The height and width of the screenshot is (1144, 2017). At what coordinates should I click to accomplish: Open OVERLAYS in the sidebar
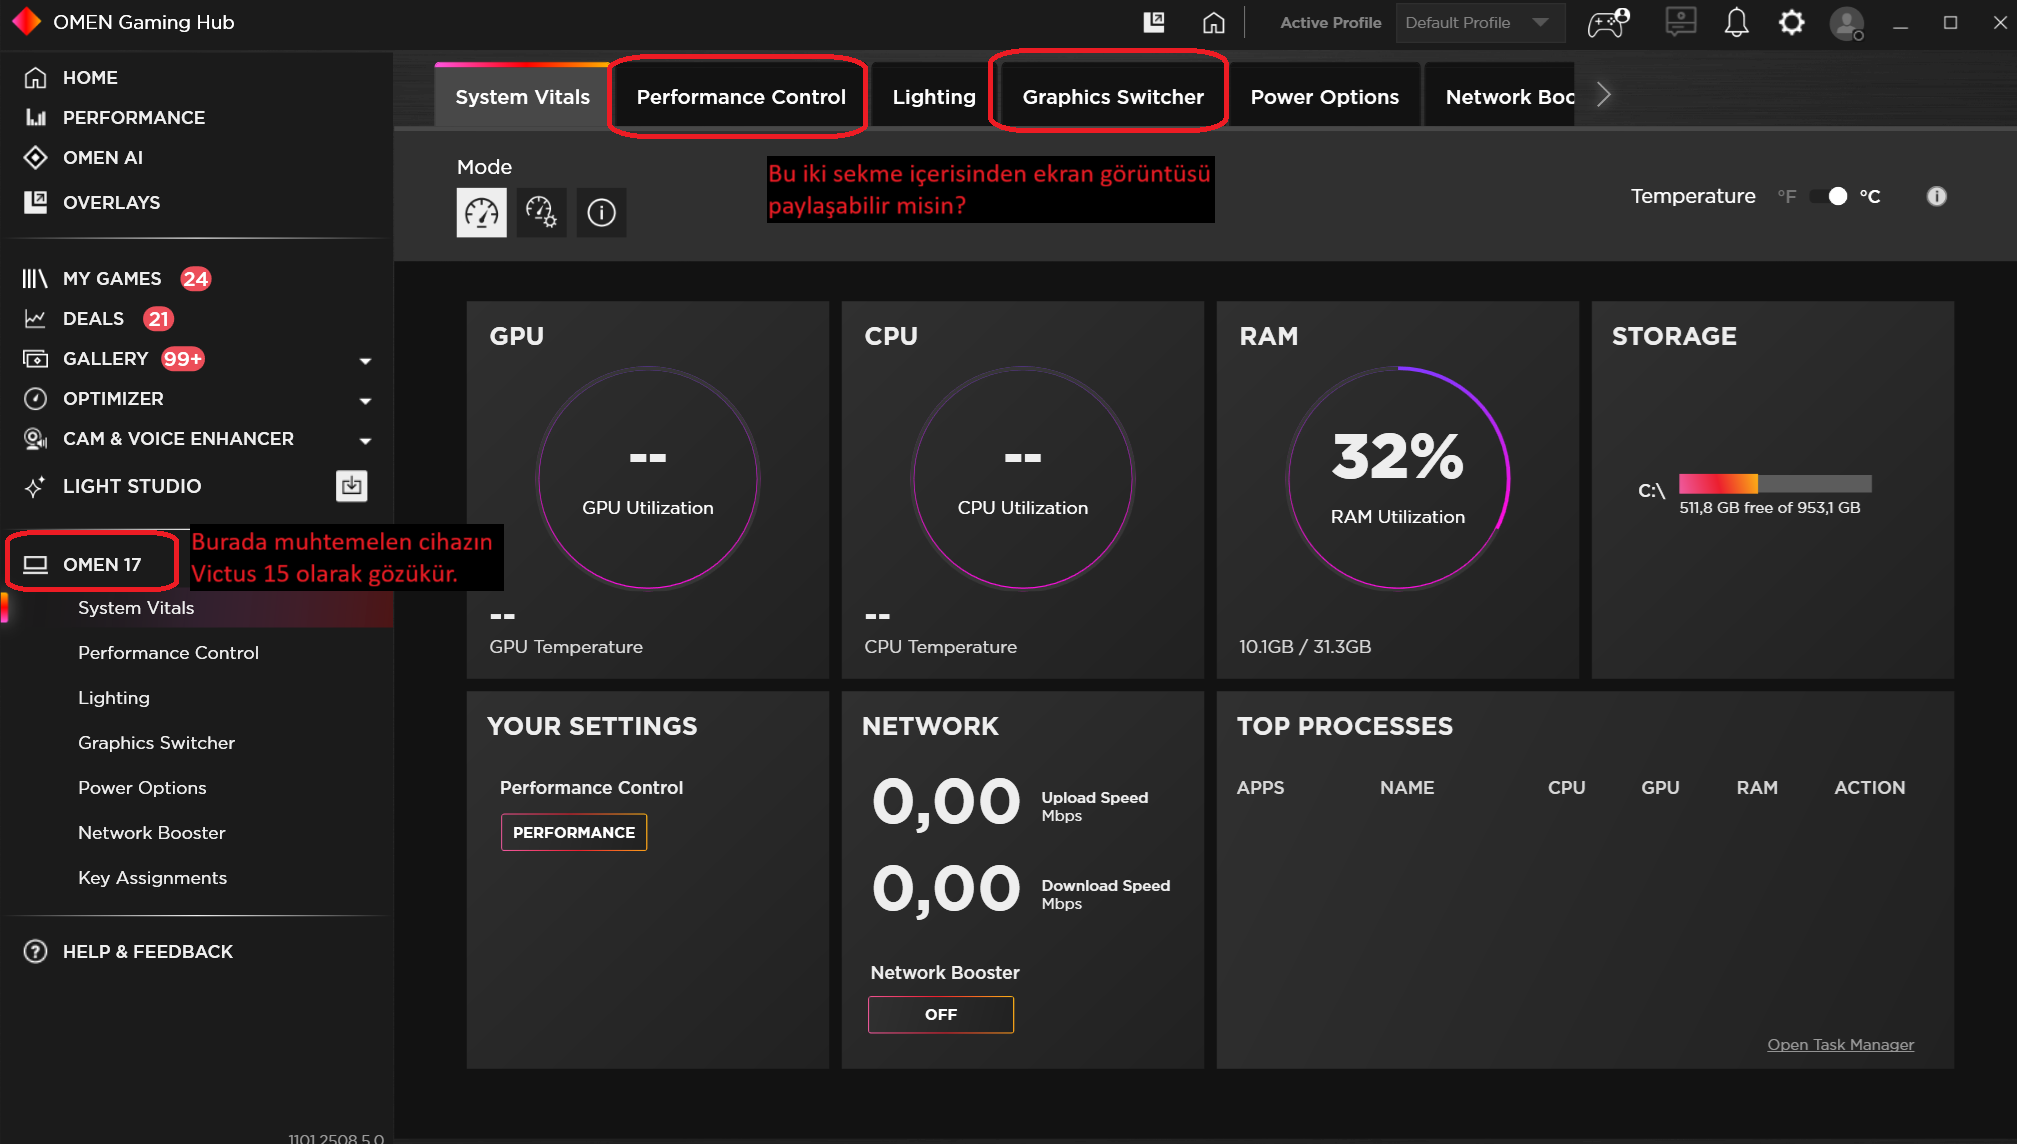pyautogui.click(x=111, y=202)
